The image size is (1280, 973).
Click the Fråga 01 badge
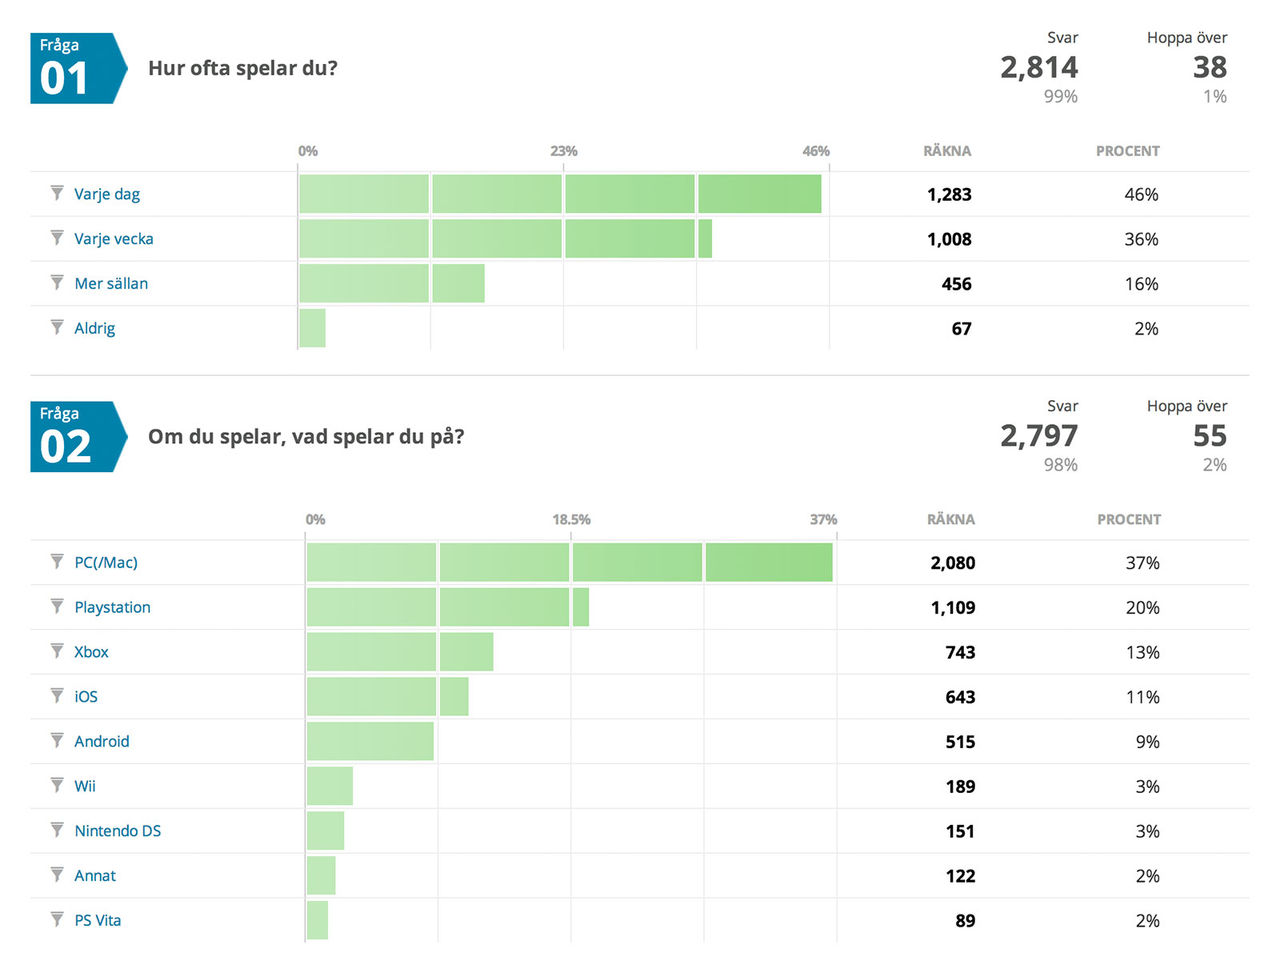point(75,69)
